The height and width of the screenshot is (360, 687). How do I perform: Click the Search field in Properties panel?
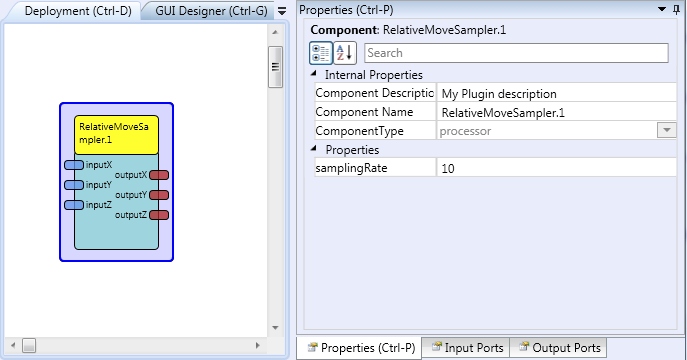(516, 53)
